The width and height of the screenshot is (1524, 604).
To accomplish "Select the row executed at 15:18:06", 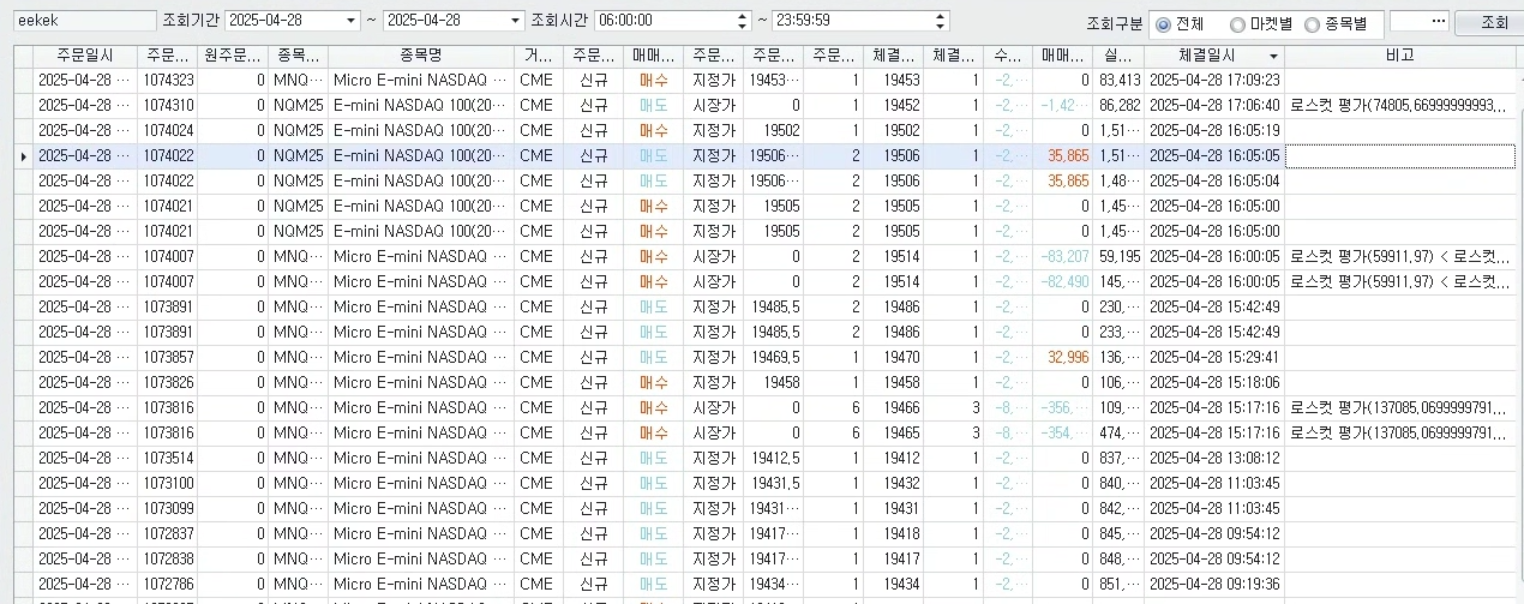I will (x=765, y=383).
